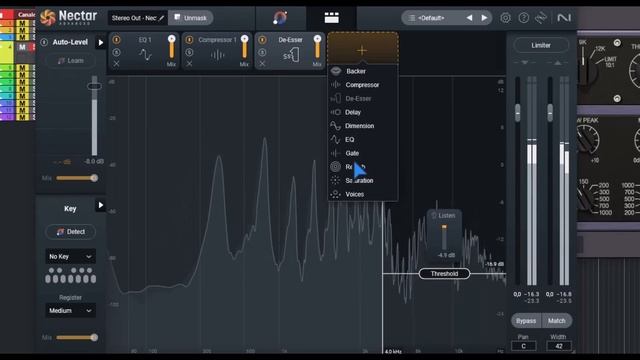Open the Register Medium dropdown

(x=70, y=311)
